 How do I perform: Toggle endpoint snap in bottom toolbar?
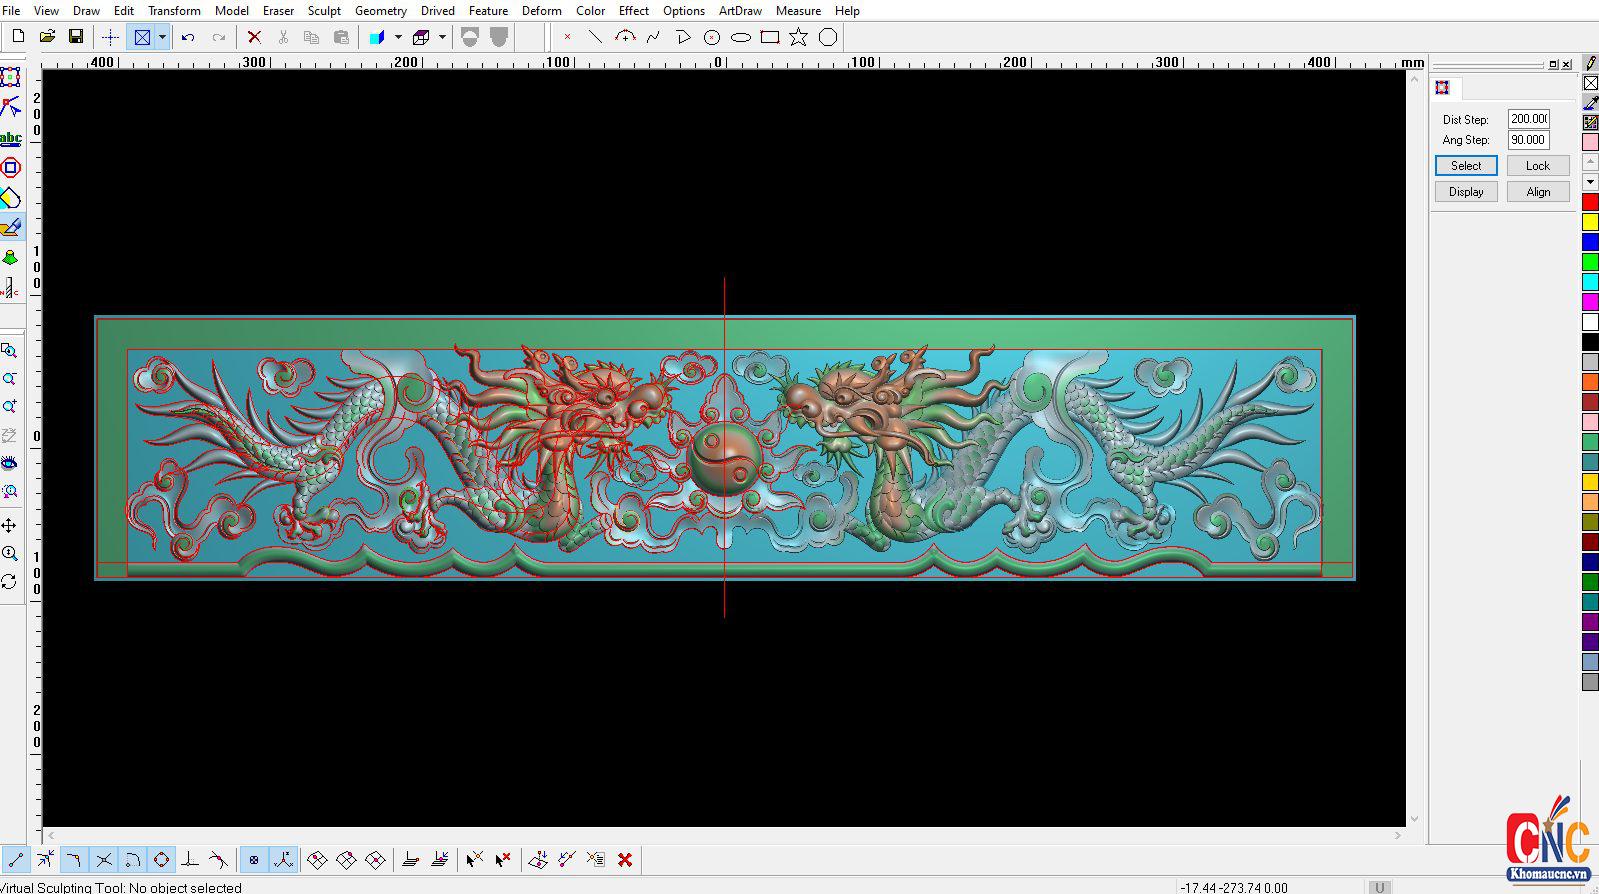coord(16,860)
